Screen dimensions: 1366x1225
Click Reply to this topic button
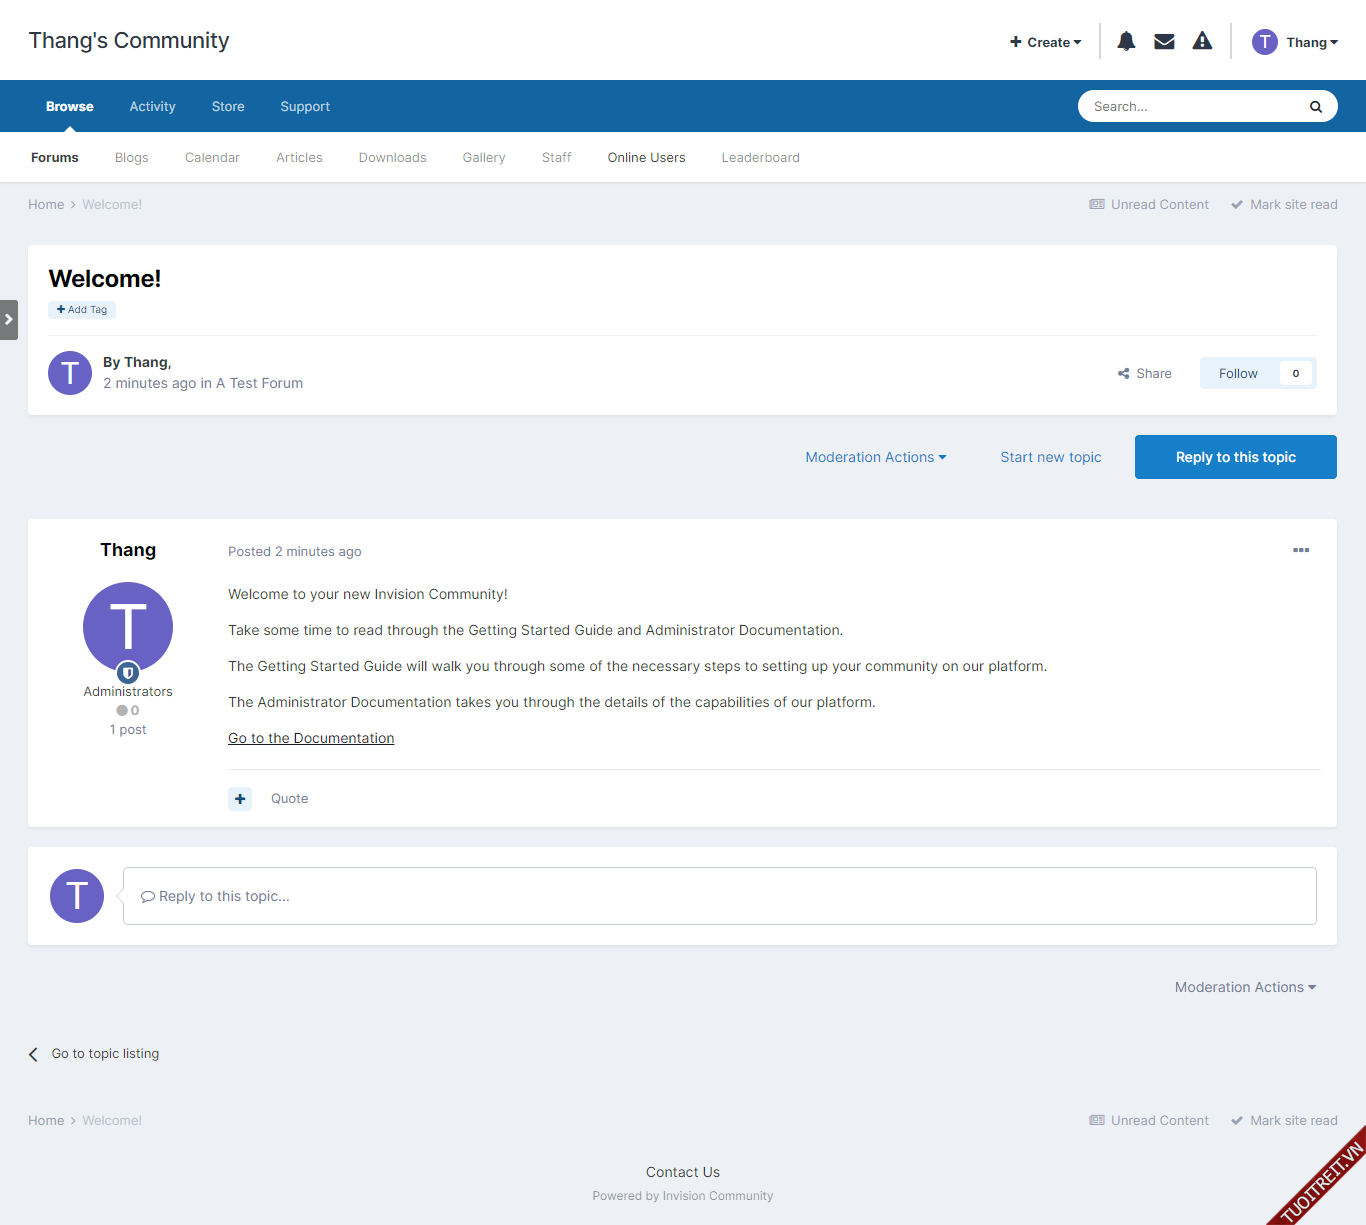pyautogui.click(x=1235, y=457)
